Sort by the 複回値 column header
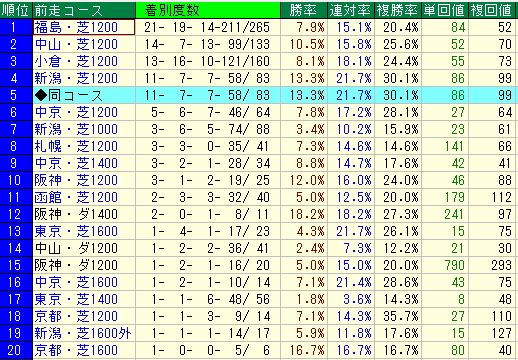Screen dimensions: 518x360 [x=492, y=10]
